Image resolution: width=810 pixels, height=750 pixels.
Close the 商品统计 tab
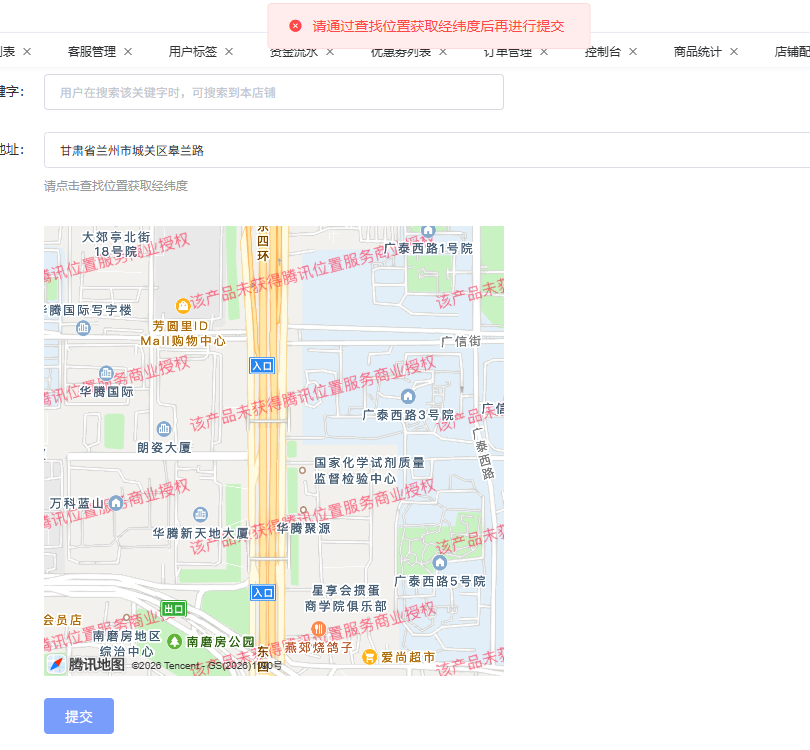click(734, 52)
